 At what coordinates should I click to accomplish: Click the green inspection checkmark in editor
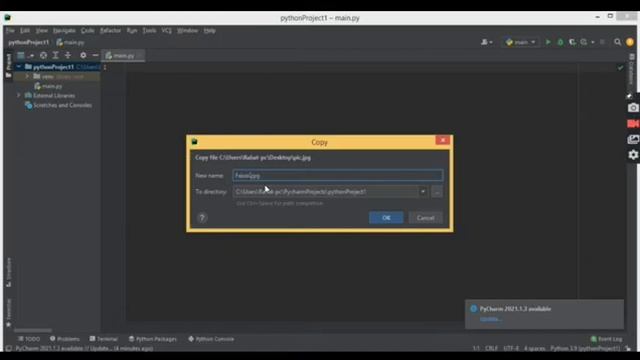(x=620, y=68)
